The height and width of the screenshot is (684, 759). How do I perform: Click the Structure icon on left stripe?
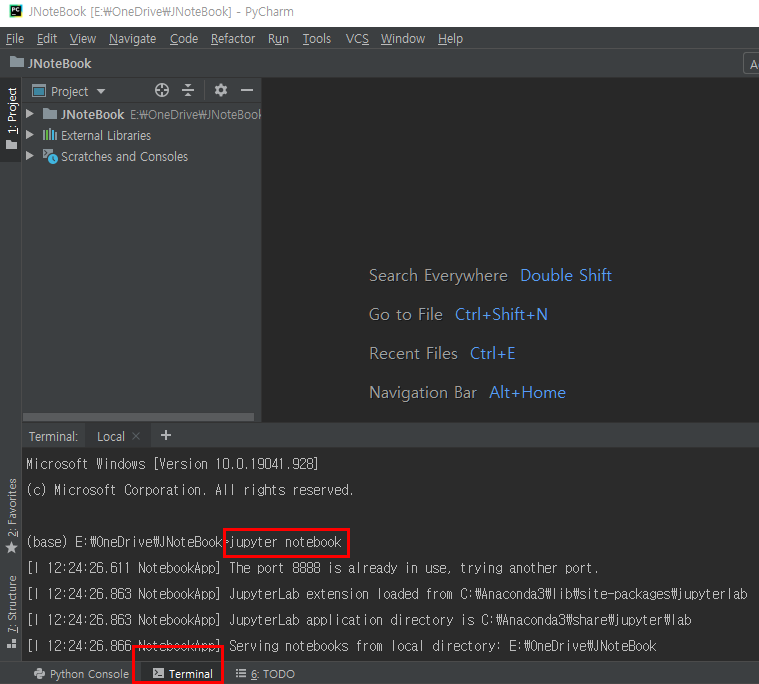[x=12, y=644]
